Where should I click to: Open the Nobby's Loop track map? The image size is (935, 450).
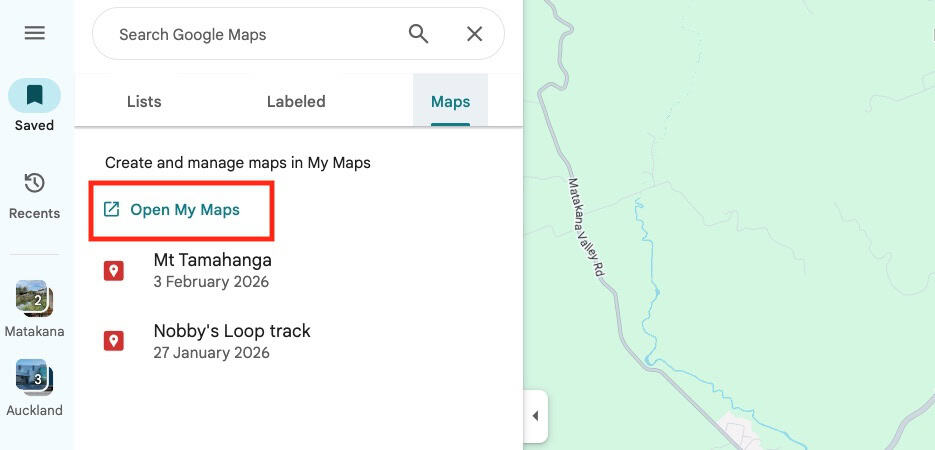[232, 331]
